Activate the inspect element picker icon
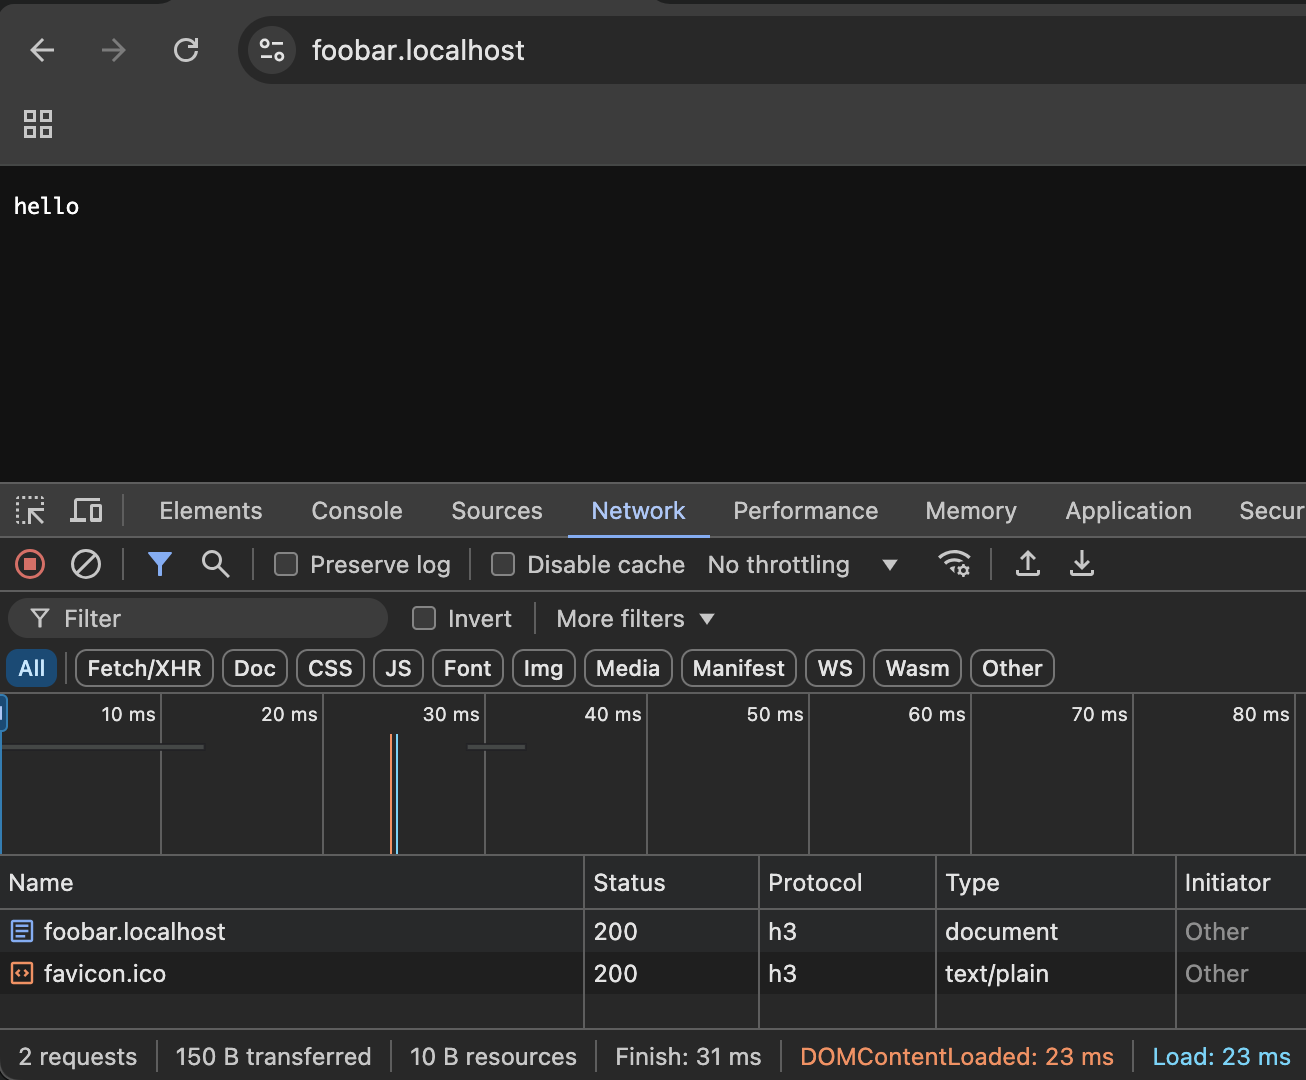The image size is (1306, 1080). coord(30,511)
